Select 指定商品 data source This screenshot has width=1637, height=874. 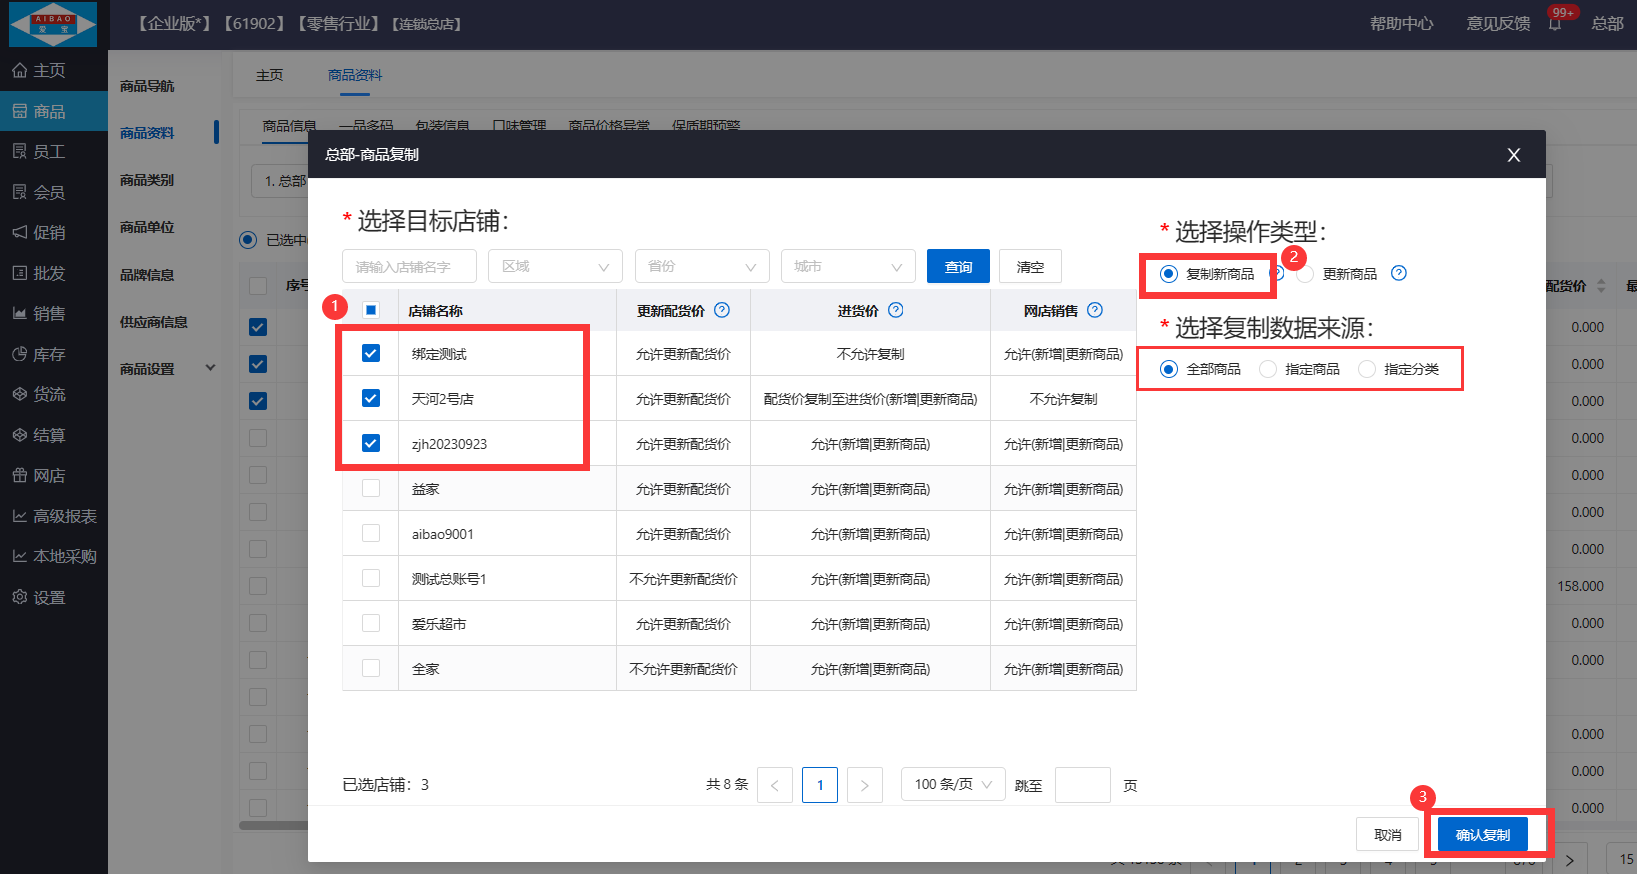tap(1268, 369)
